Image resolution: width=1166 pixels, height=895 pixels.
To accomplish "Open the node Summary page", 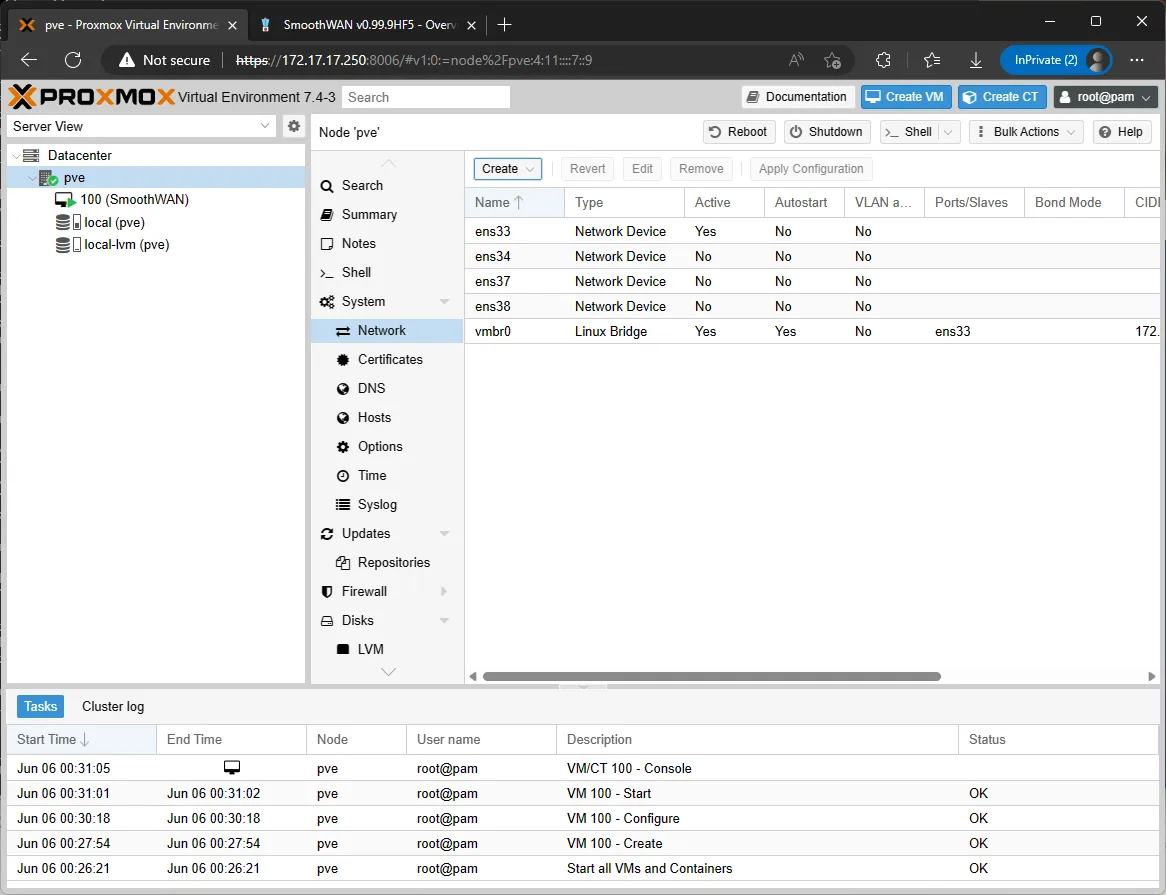I will click(387, 215).
